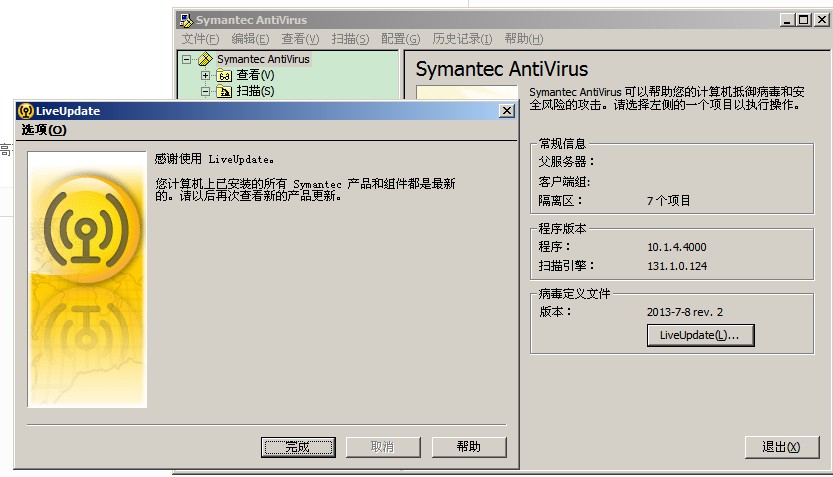Click the 客户端组 label
The height and width of the screenshot is (477, 833).
[x=564, y=182]
